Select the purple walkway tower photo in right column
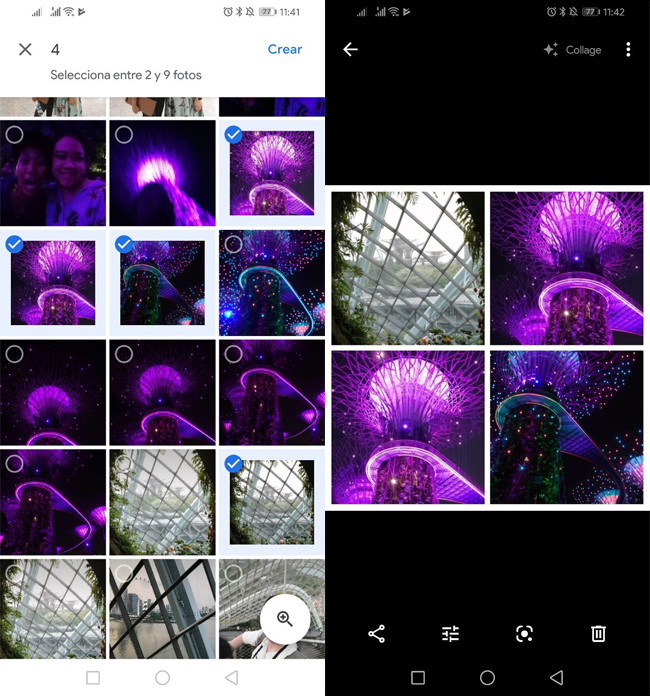Screen dimensions: 650x696 [272, 392]
